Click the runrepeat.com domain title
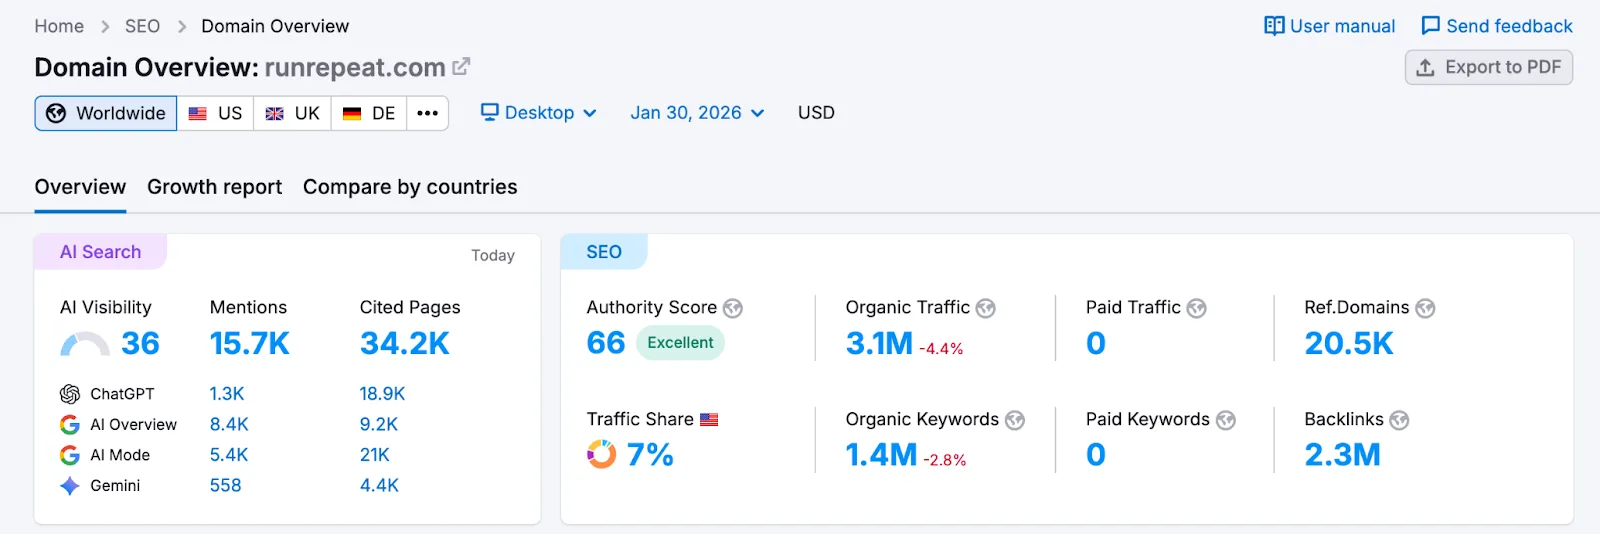The image size is (1600, 534). pos(355,67)
